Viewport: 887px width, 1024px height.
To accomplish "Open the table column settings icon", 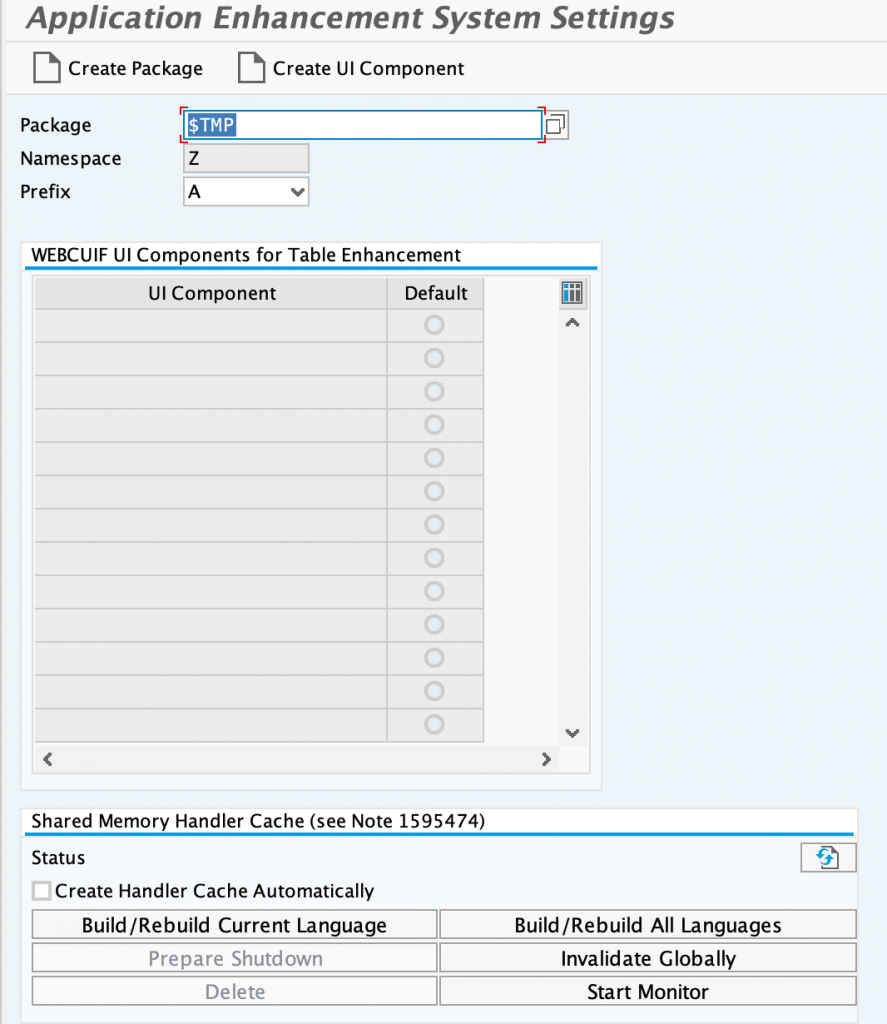I will coord(572,293).
